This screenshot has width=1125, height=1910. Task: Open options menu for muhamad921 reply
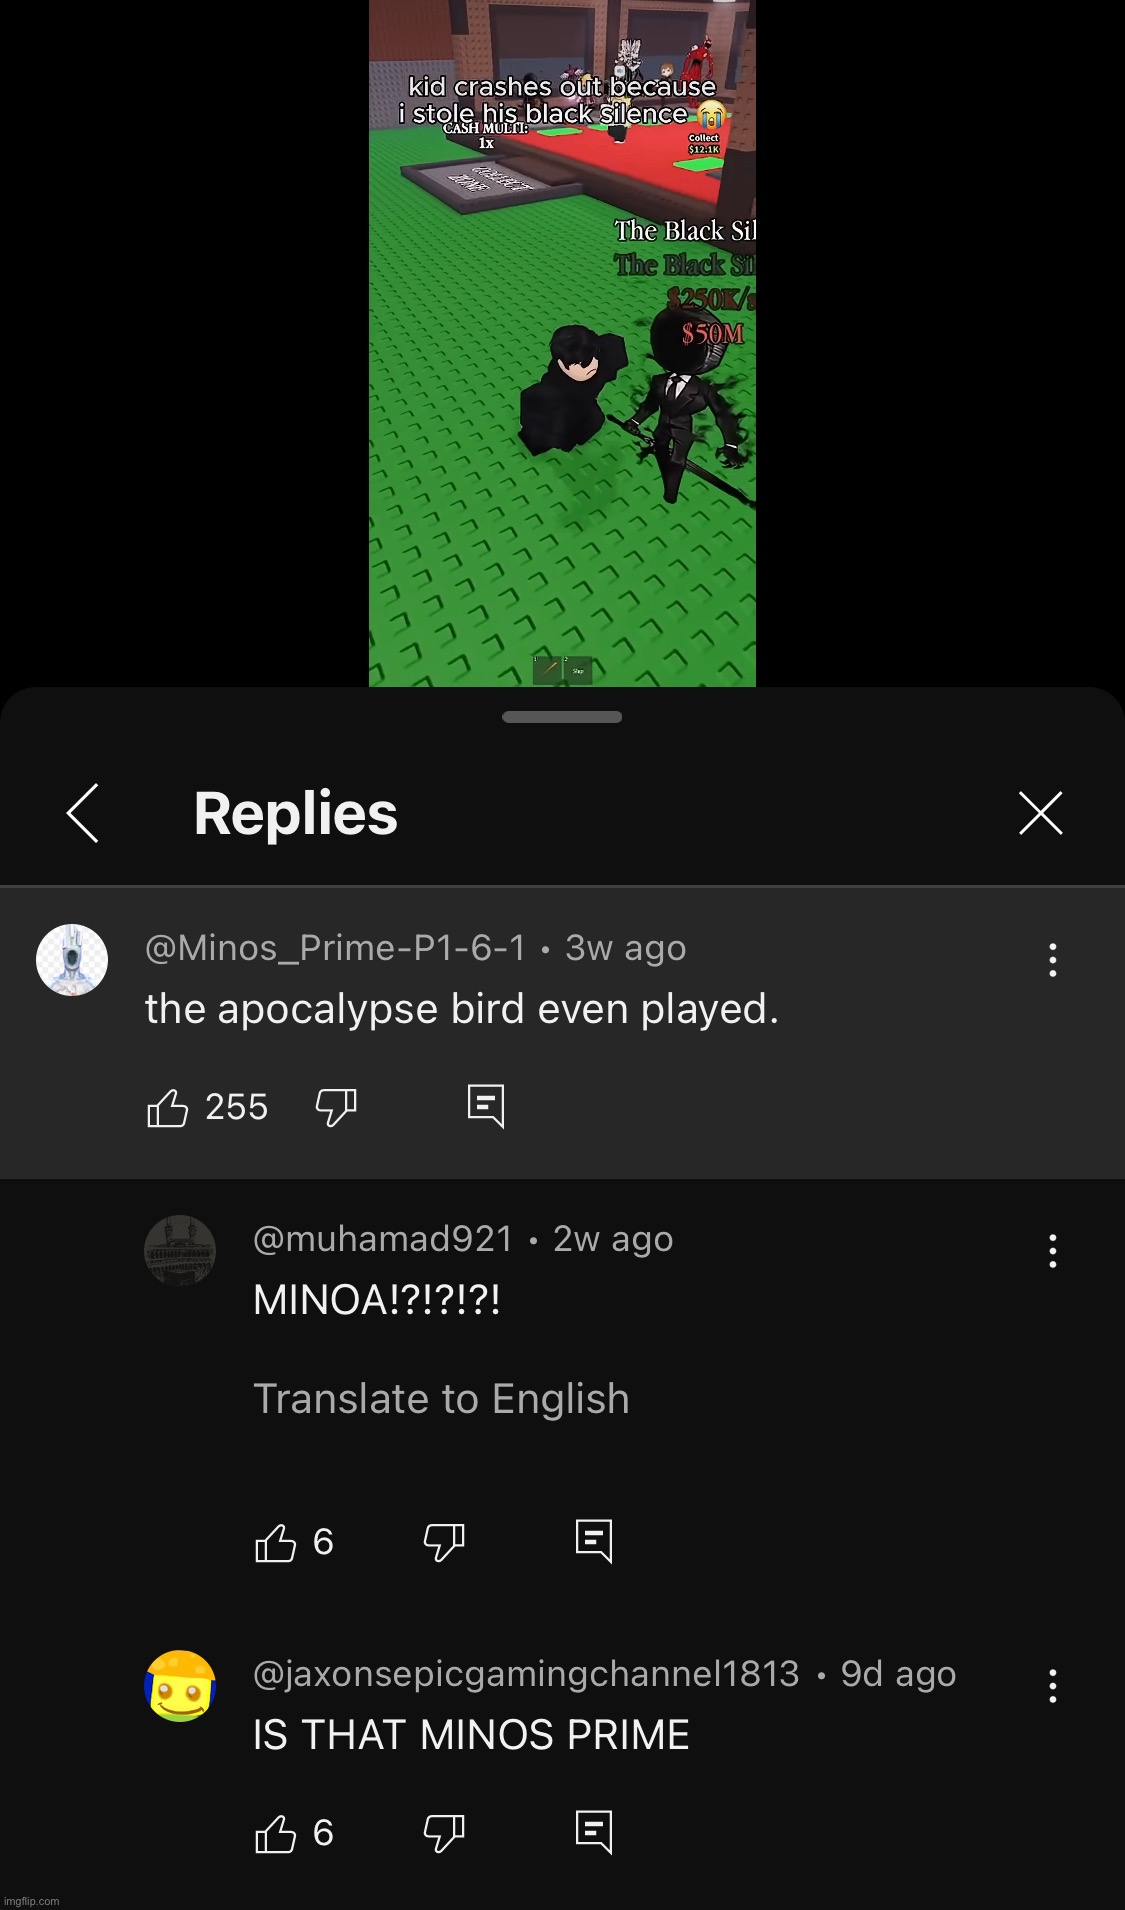click(1053, 1251)
